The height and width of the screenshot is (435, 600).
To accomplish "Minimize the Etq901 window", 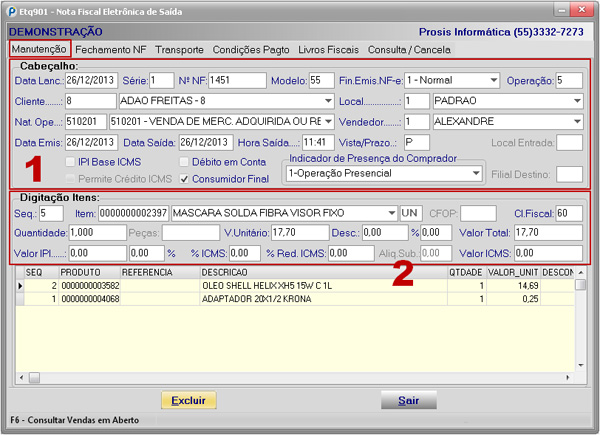I will click(x=561, y=10).
